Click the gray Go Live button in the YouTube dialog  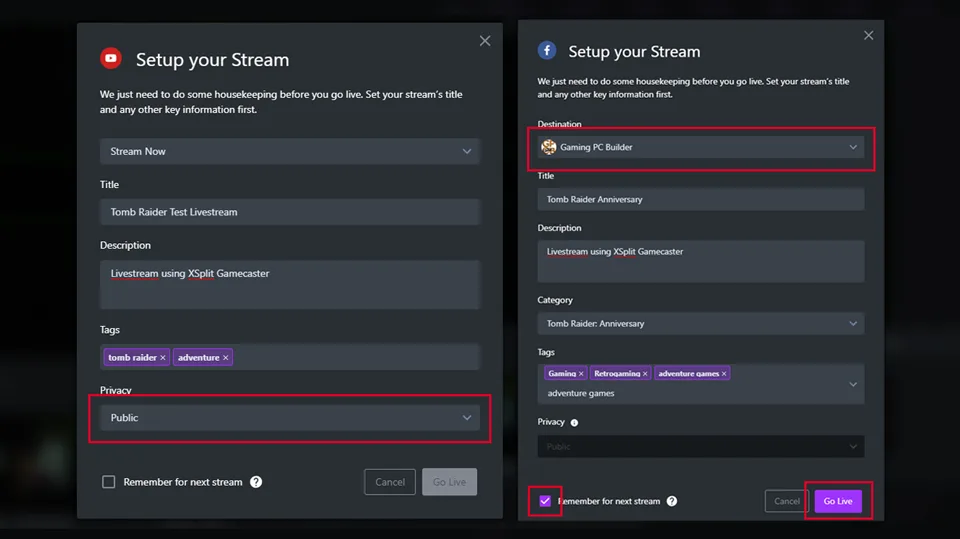449,482
